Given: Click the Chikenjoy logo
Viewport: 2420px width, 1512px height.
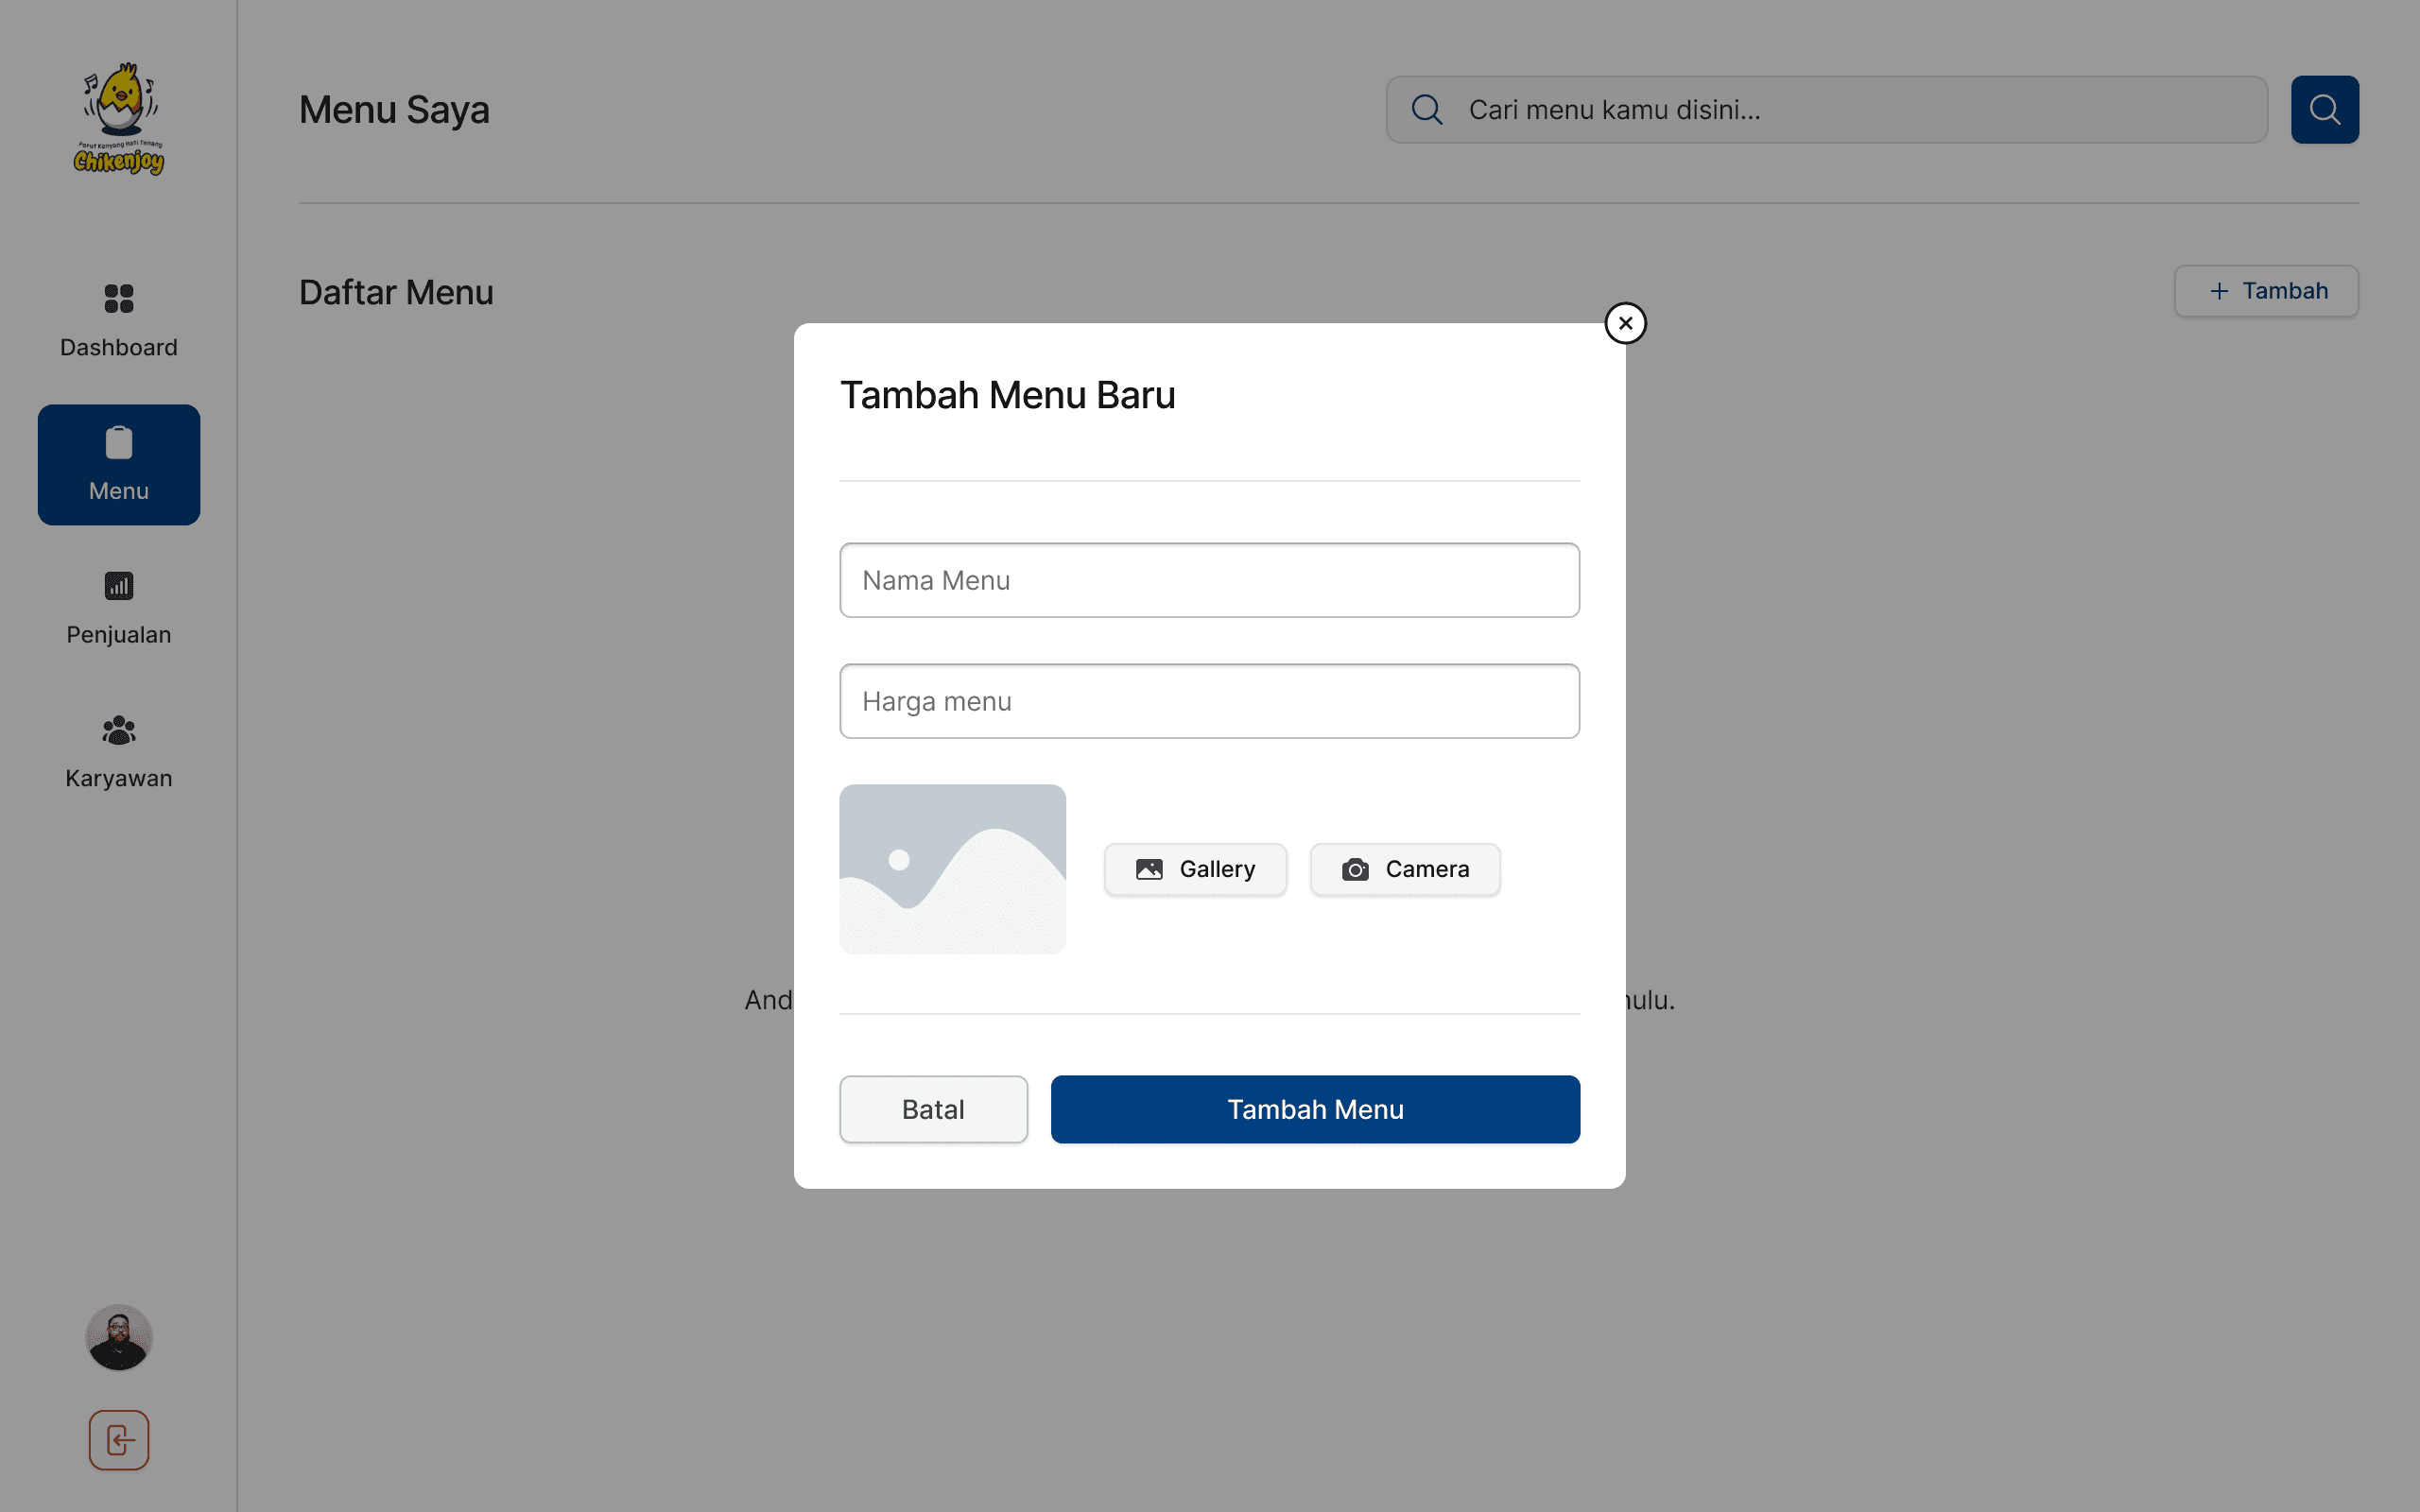Looking at the screenshot, I should coord(119,119).
